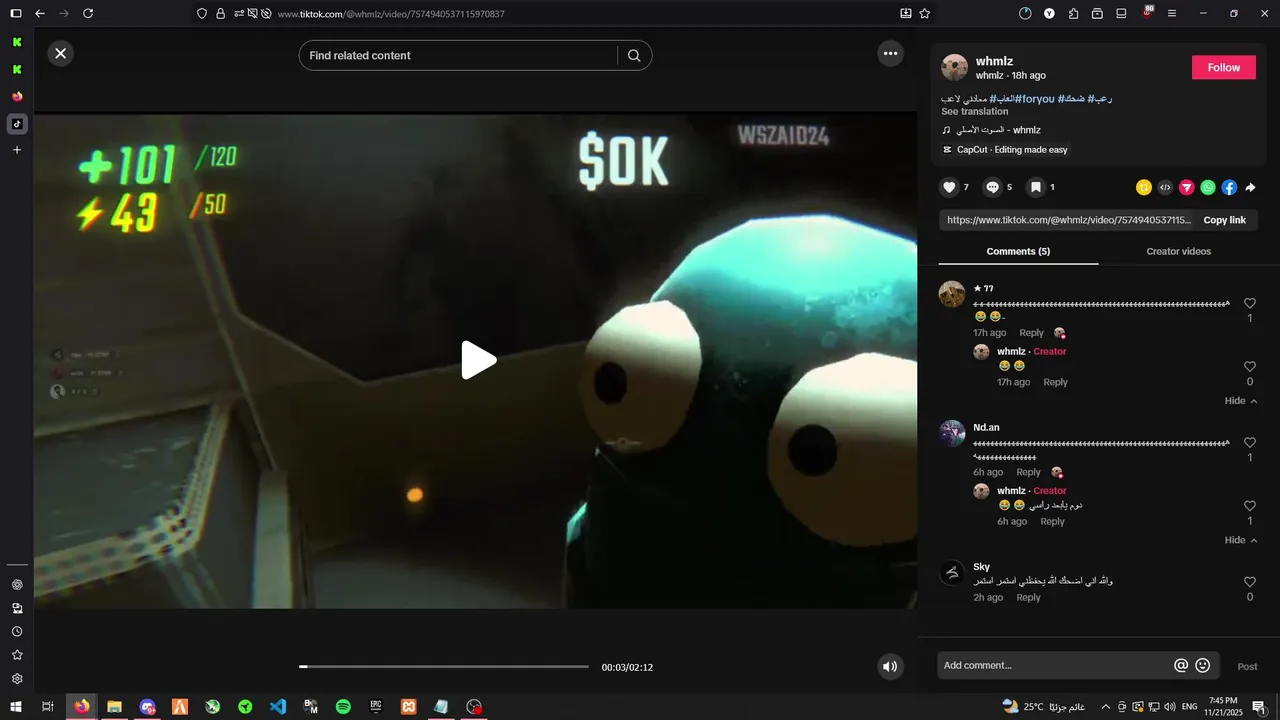Go back in browser history
Viewport: 1280px width, 720px height.
click(x=40, y=13)
